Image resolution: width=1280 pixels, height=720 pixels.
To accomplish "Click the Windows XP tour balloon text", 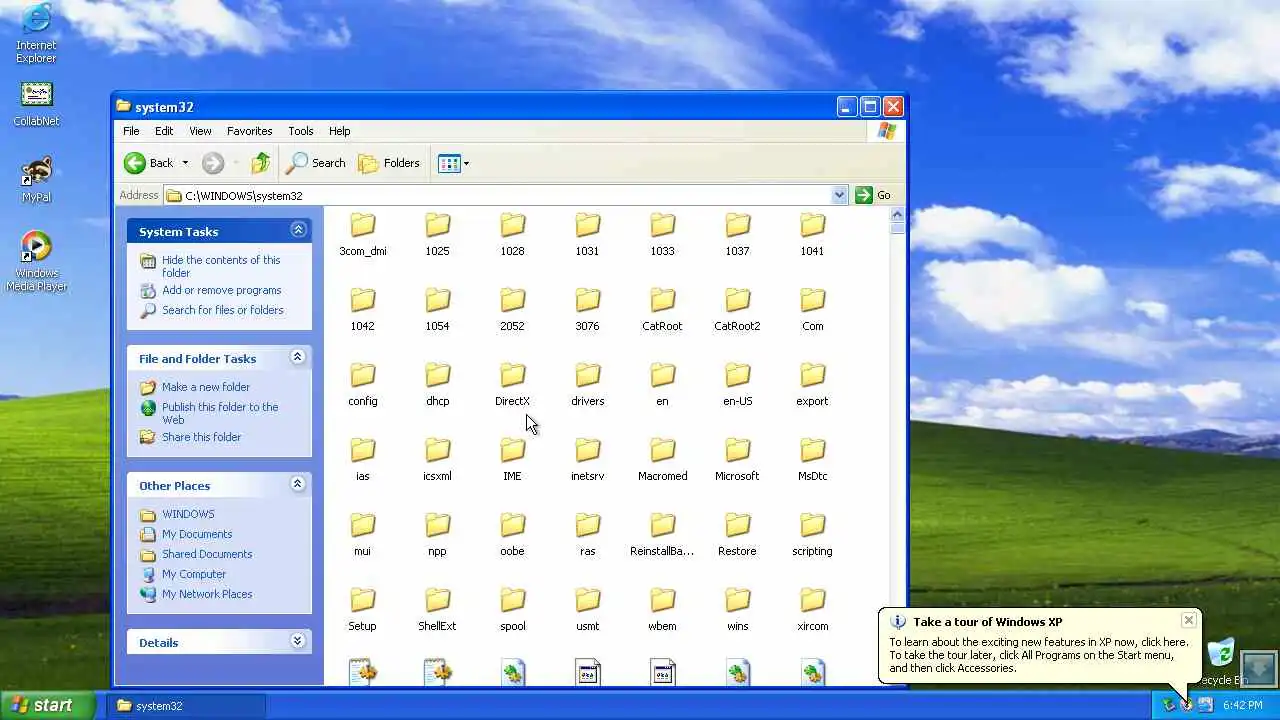I will (1038, 655).
